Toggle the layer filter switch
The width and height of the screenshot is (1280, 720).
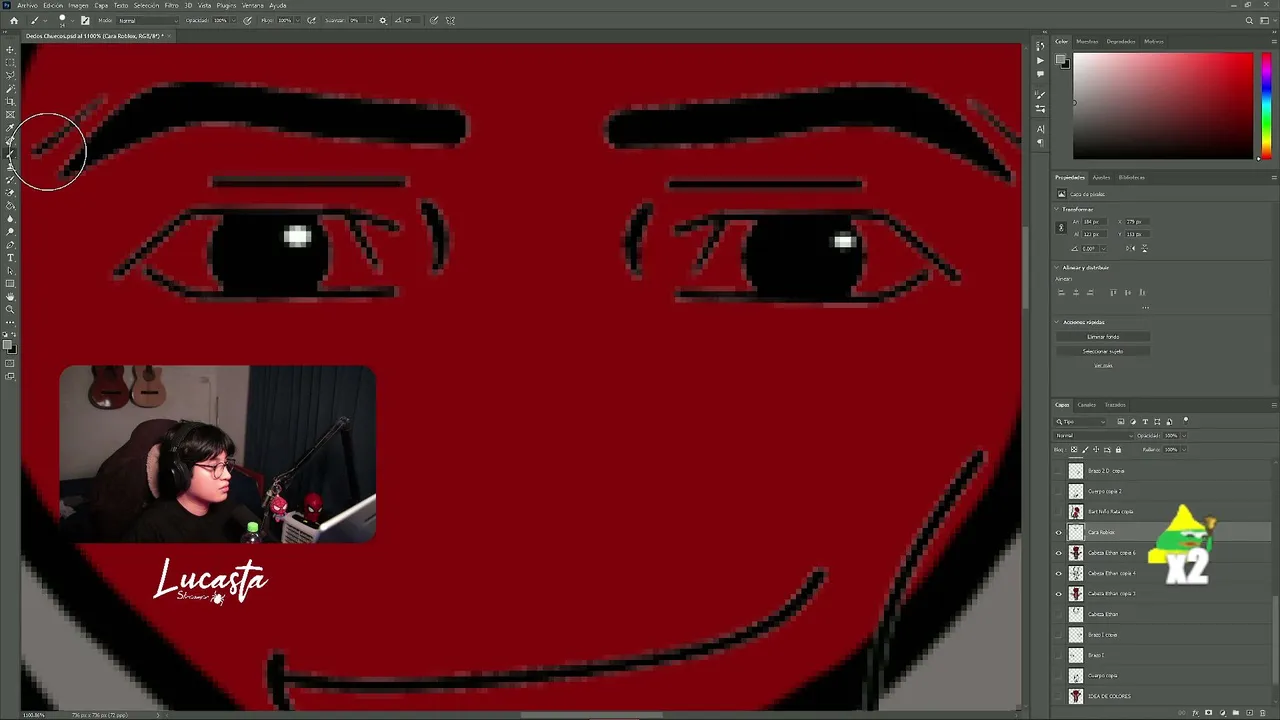coord(1186,421)
